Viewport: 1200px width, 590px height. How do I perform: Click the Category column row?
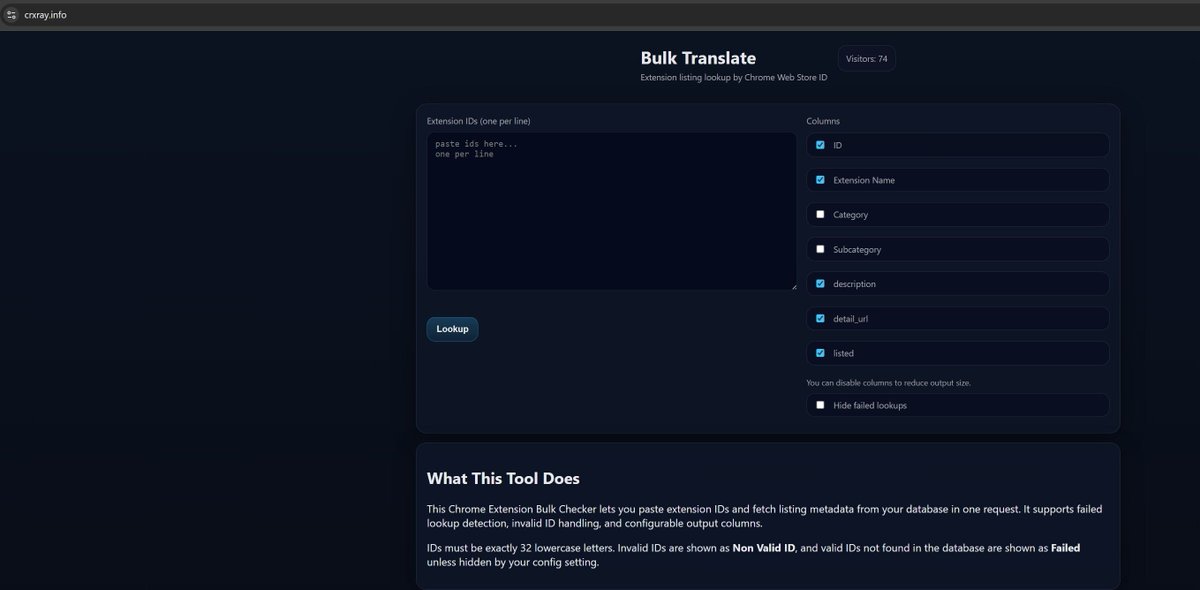click(956, 214)
